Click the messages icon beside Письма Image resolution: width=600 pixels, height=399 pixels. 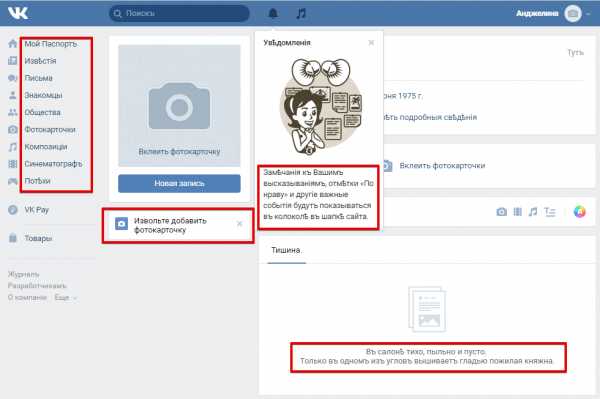click(13, 78)
